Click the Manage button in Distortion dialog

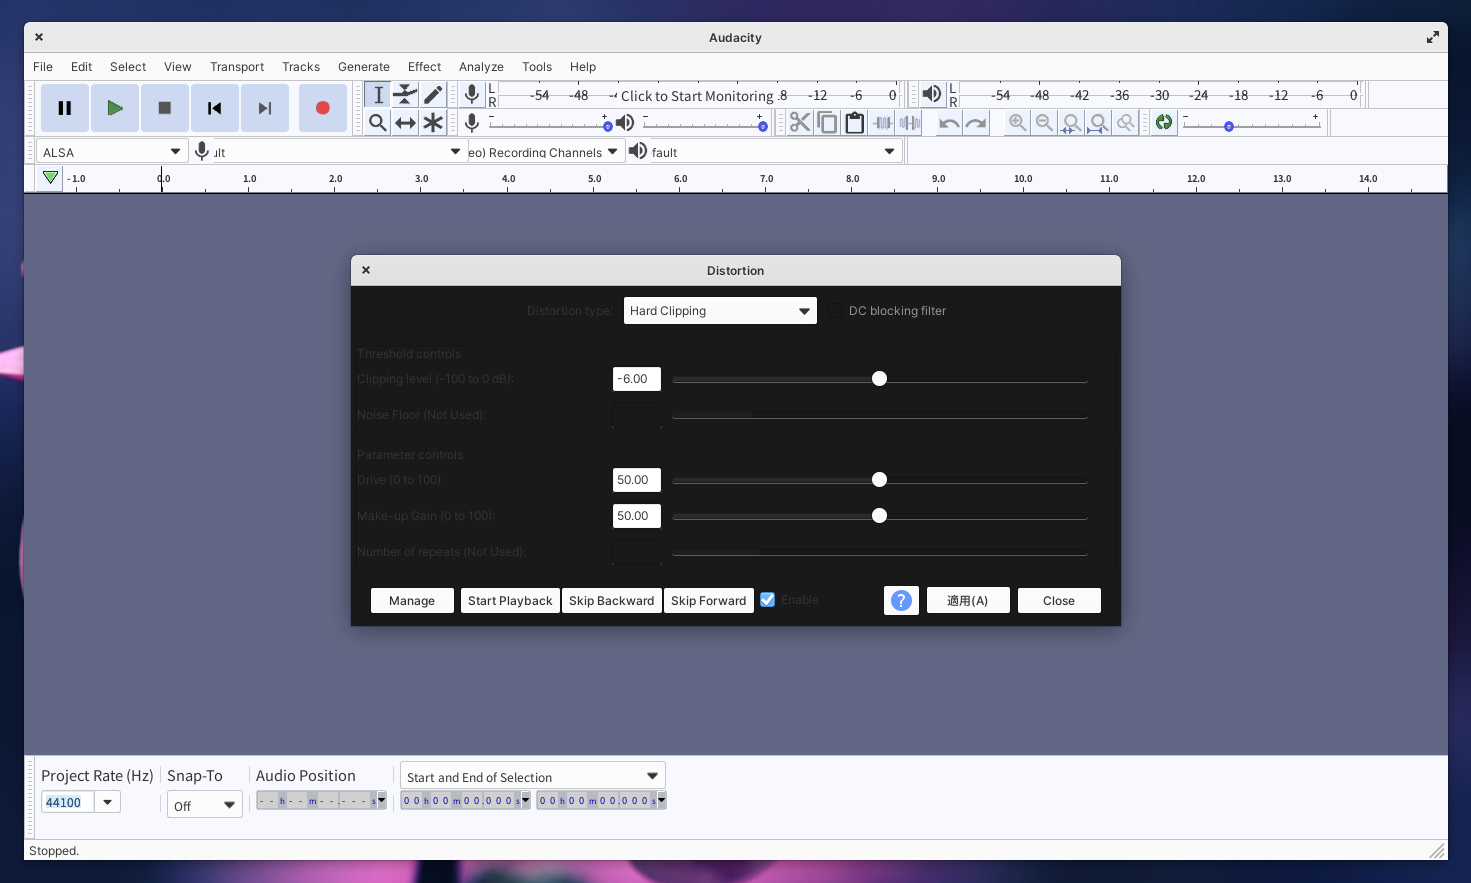click(412, 600)
